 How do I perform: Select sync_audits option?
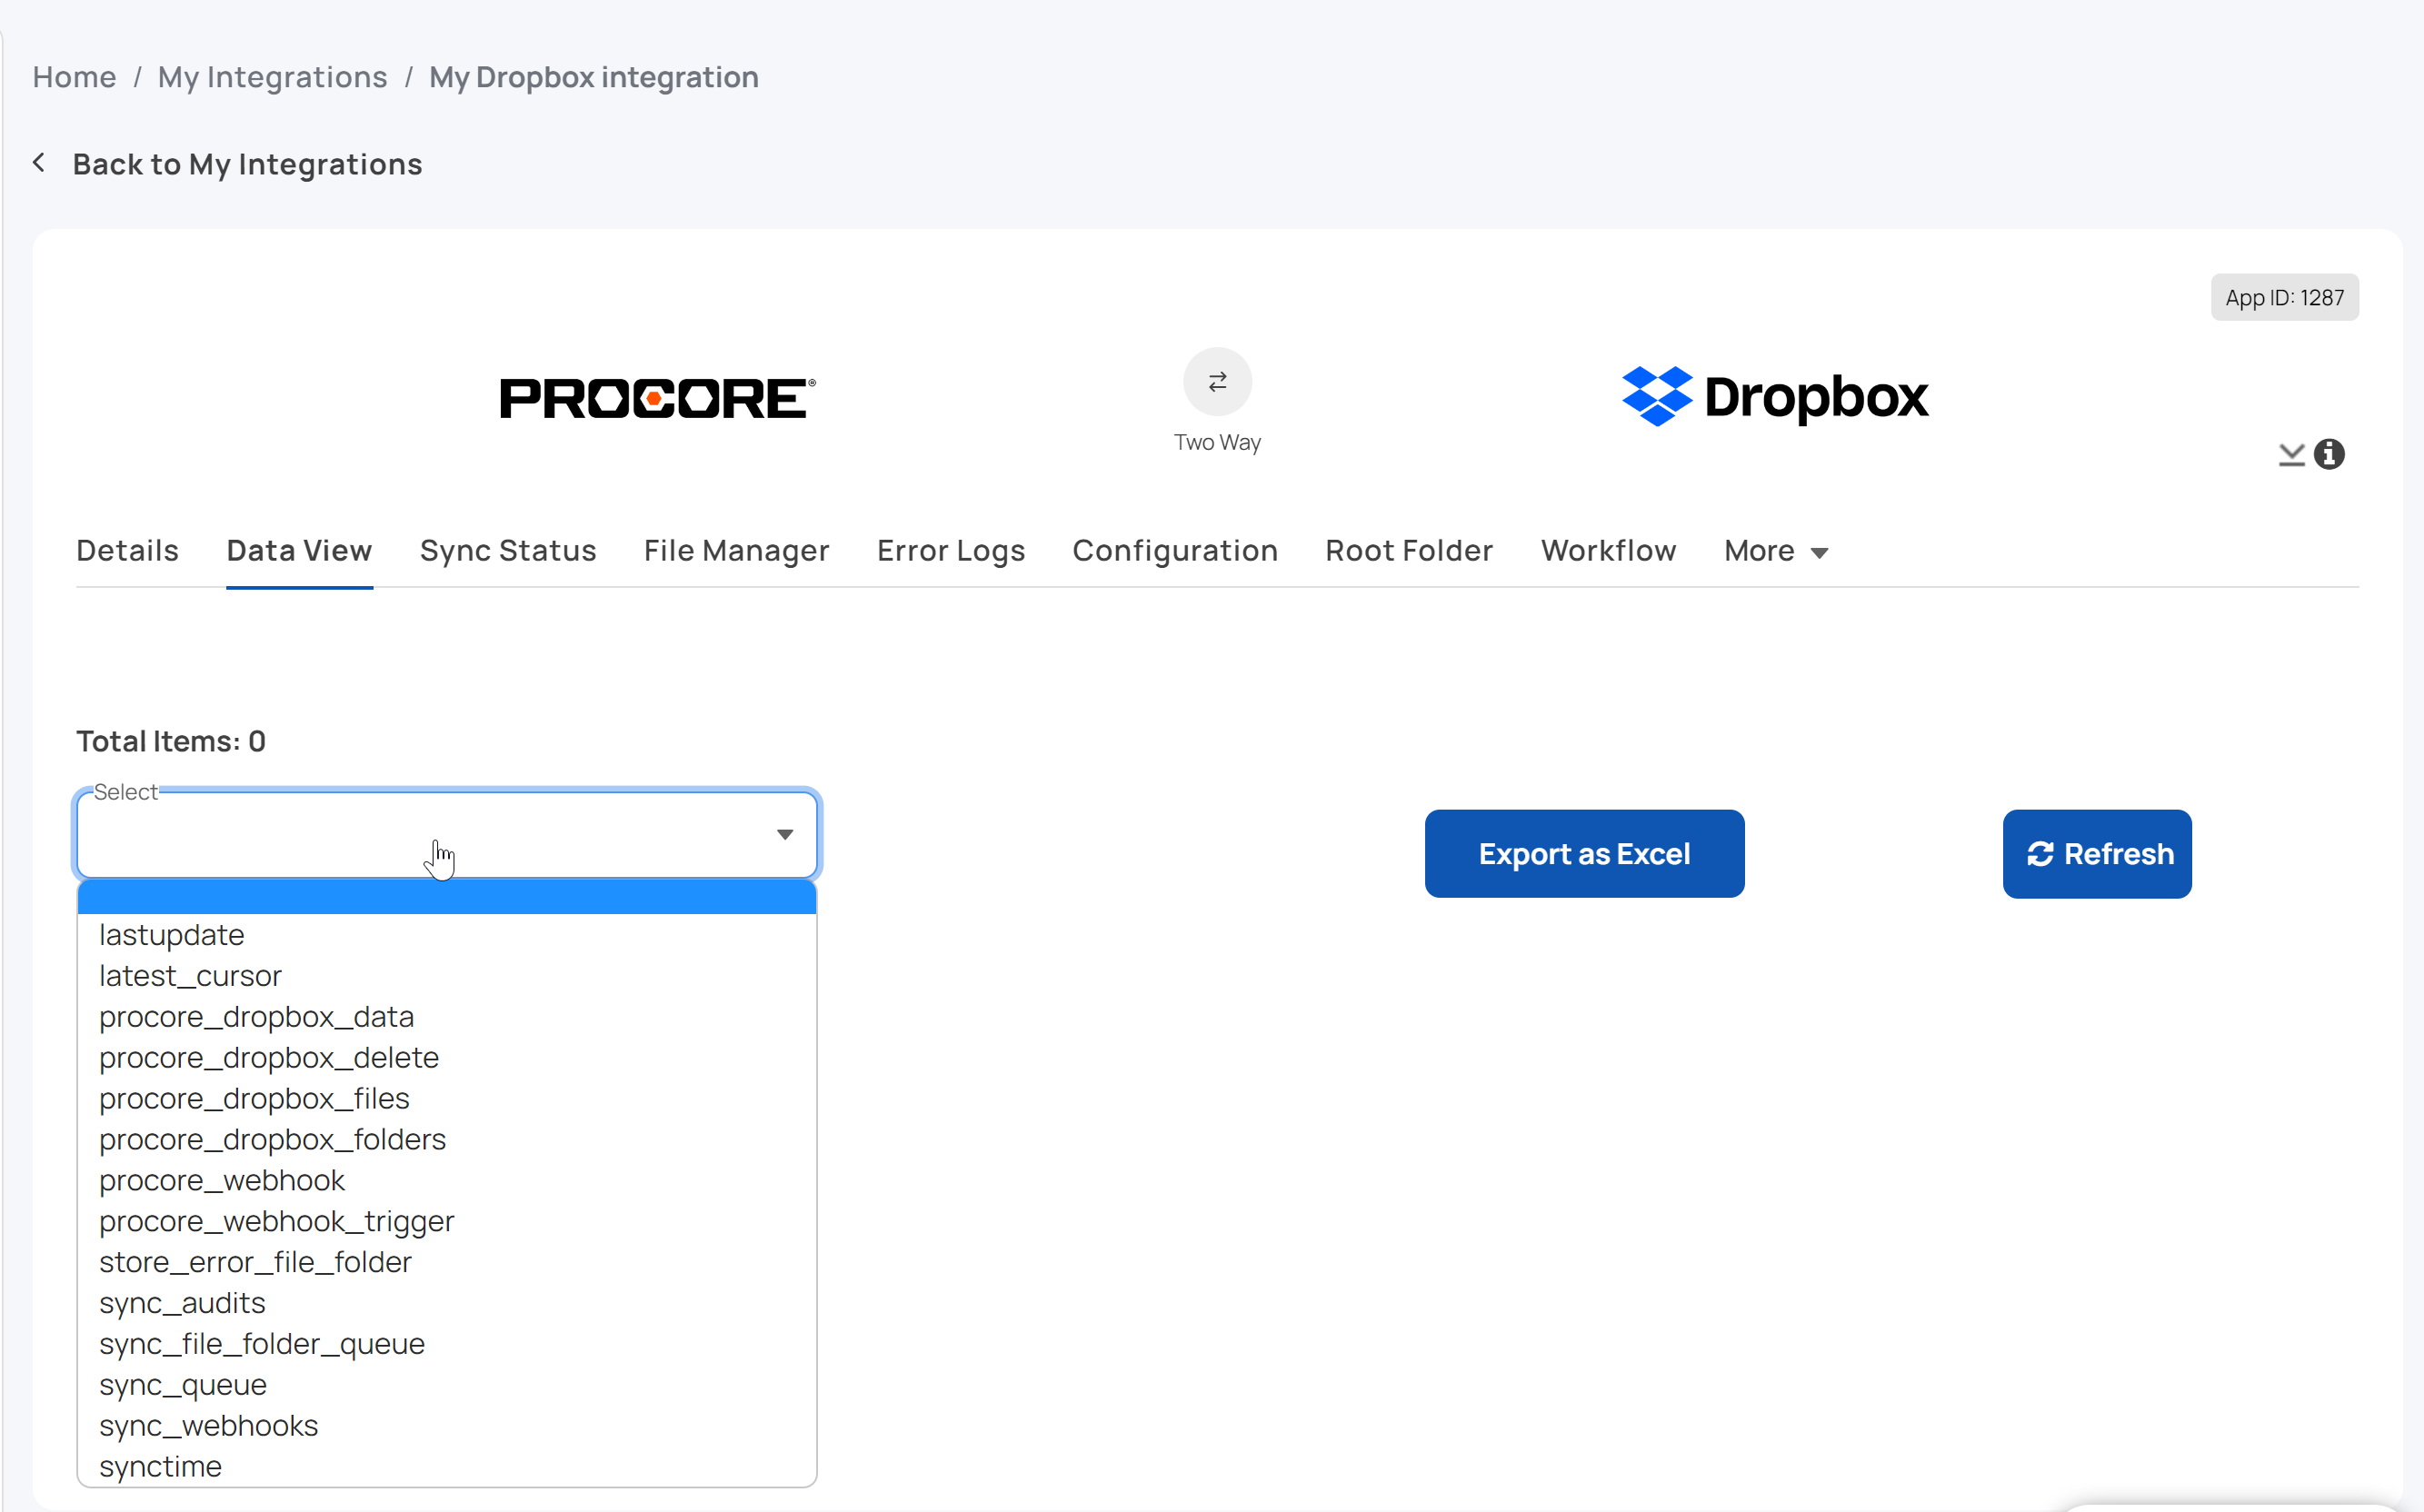coord(447,1304)
